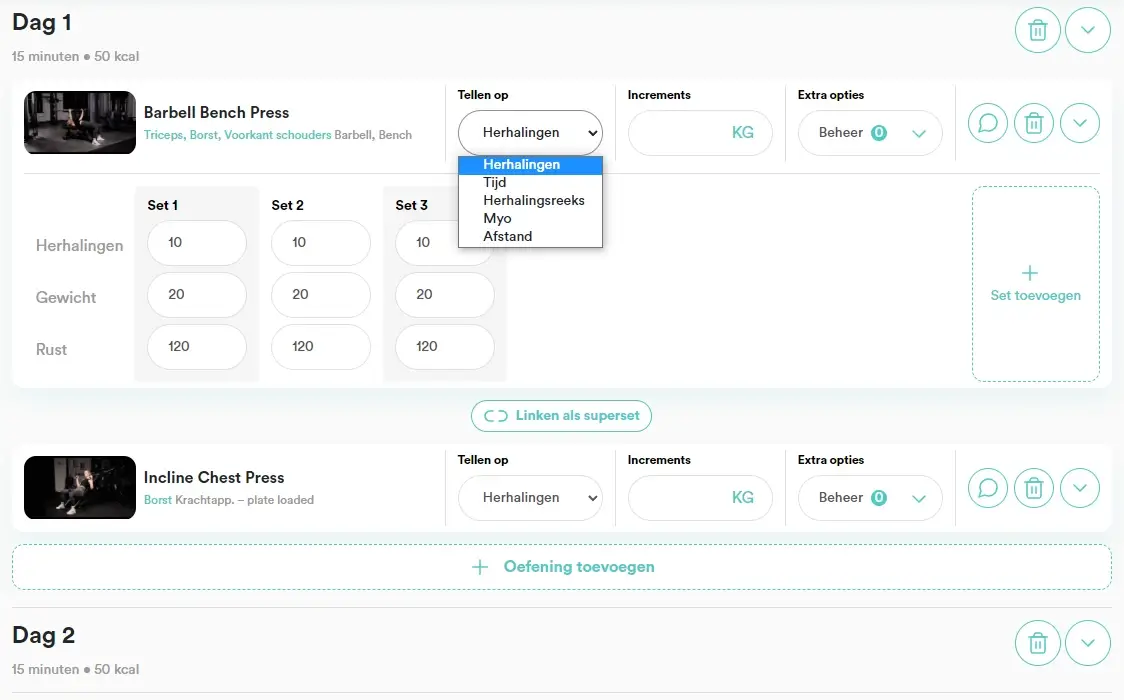The width and height of the screenshot is (1124, 700).
Task: Delete Dag 1 with trash icon
Action: pos(1038,31)
